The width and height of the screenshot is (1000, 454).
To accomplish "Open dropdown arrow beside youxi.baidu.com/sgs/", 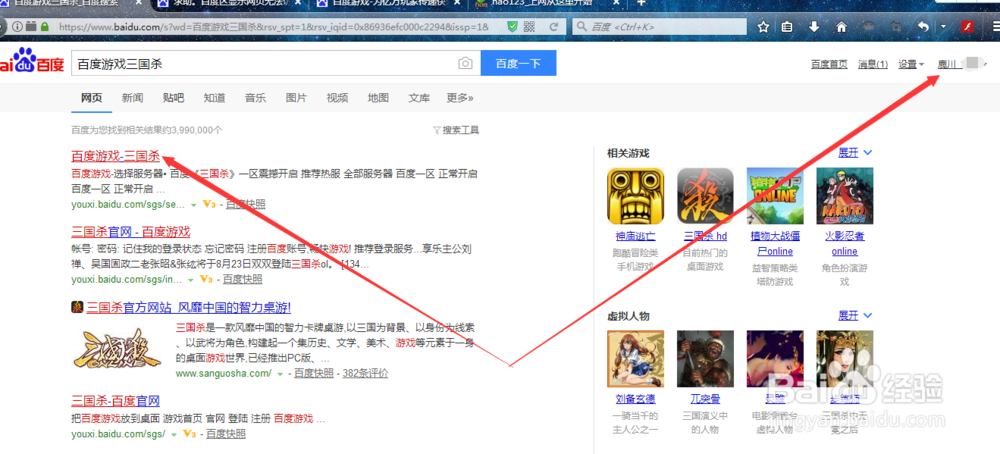I will point(174,434).
